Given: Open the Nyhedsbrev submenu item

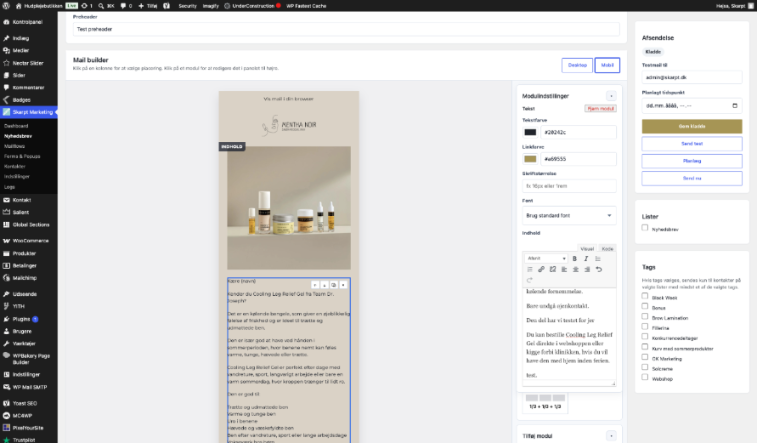Looking at the screenshot, I should [x=18, y=136].
